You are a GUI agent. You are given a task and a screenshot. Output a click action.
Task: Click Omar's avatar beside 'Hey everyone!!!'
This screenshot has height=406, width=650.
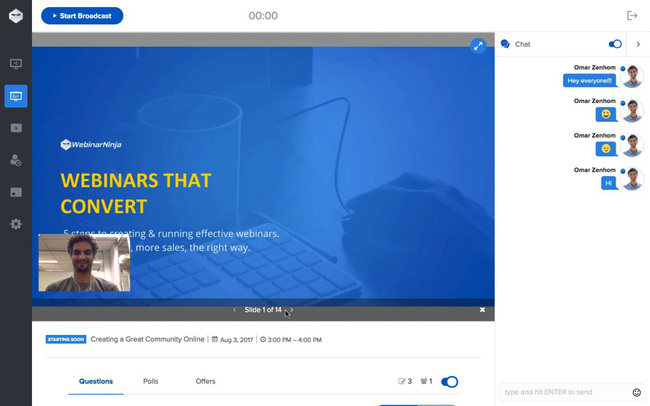(x=633, y=76)
